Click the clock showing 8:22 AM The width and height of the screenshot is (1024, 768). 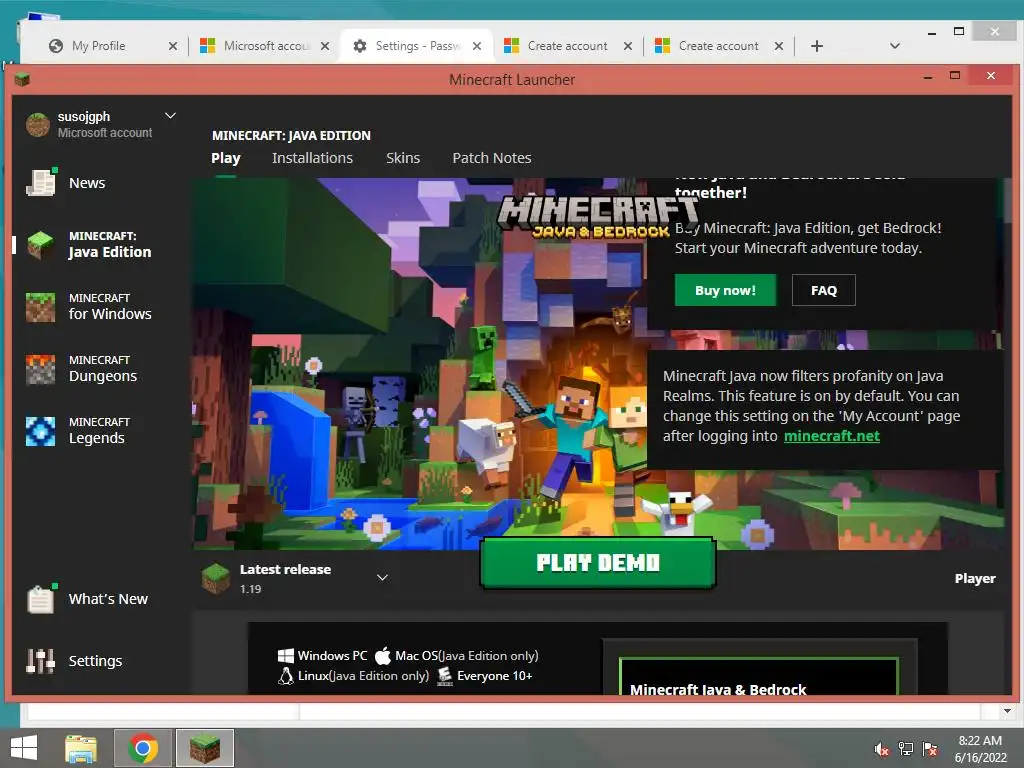coord(980,741)
